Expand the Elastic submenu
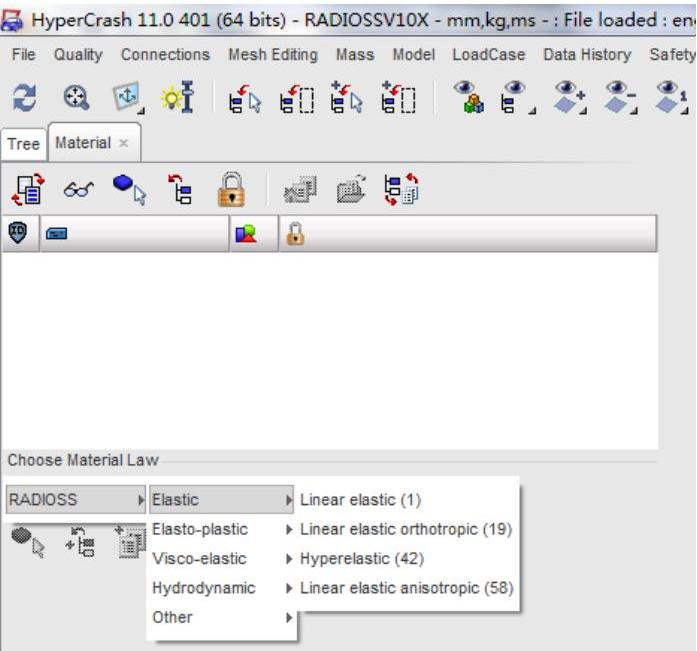Screen dimensions: 697x651 (221, 500)
